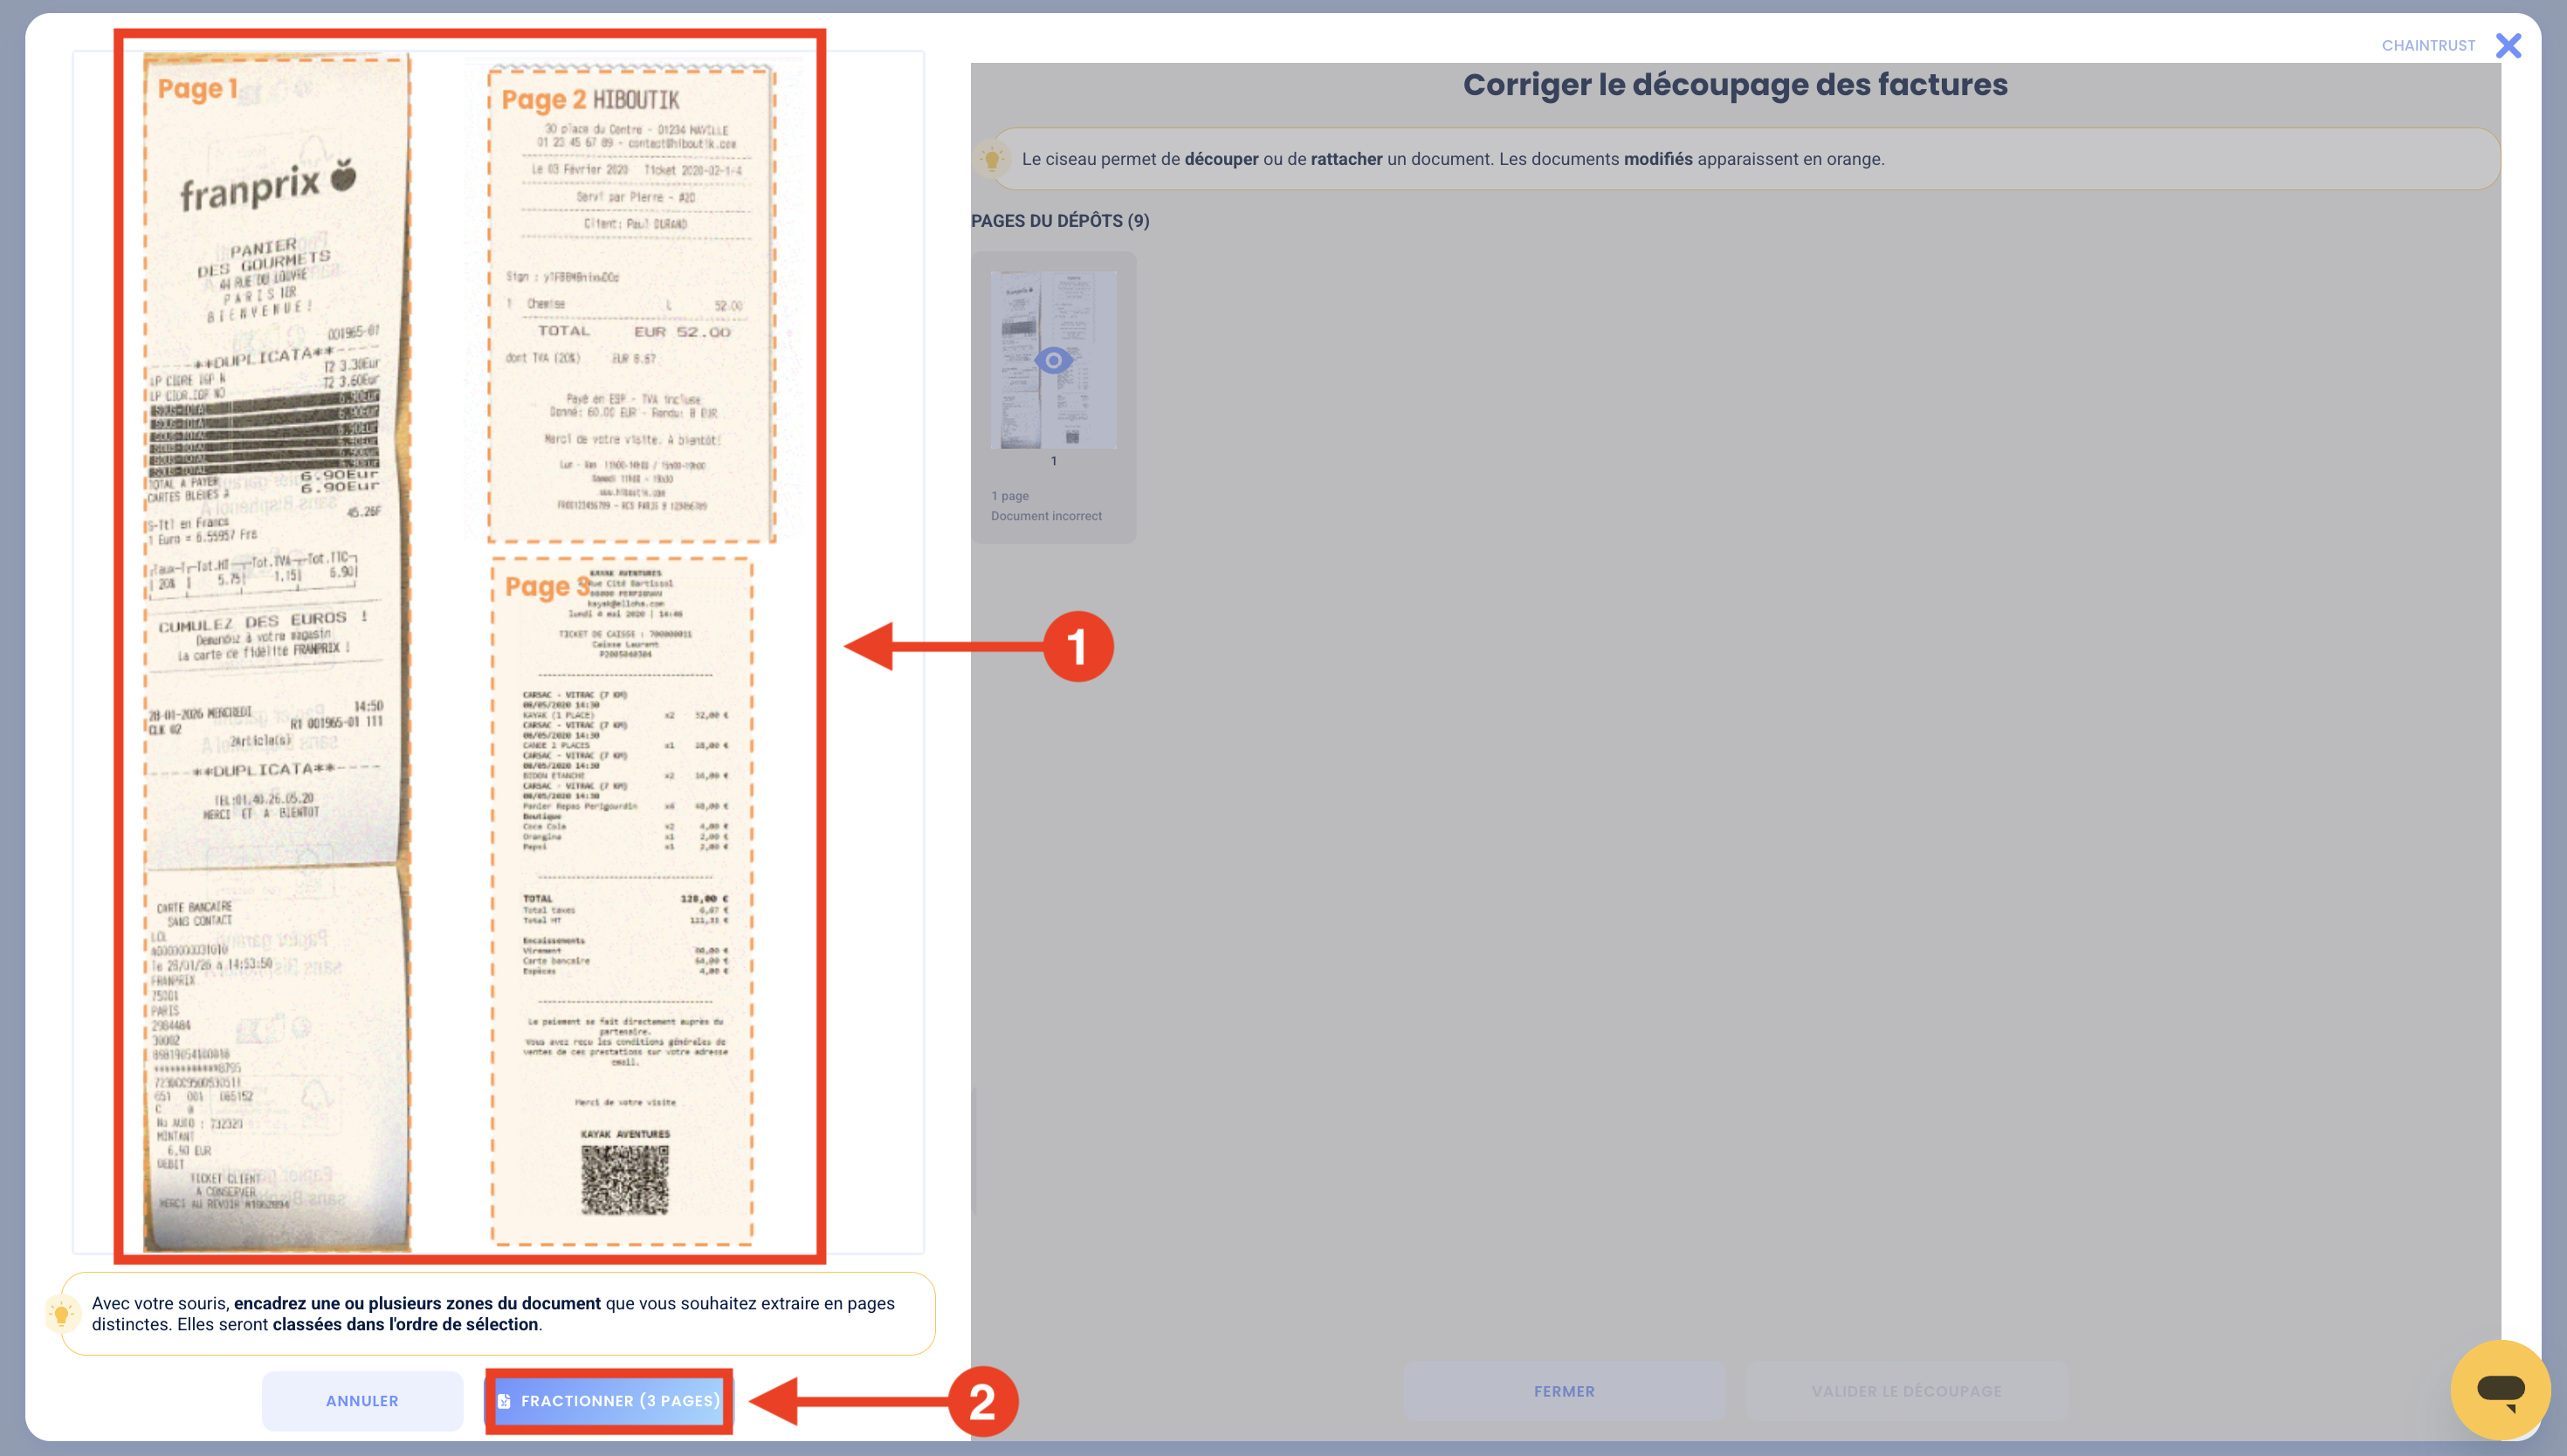Click 'Corriger le découpage des factures' title
Screen dimensions: 2567x1456
1735,85
